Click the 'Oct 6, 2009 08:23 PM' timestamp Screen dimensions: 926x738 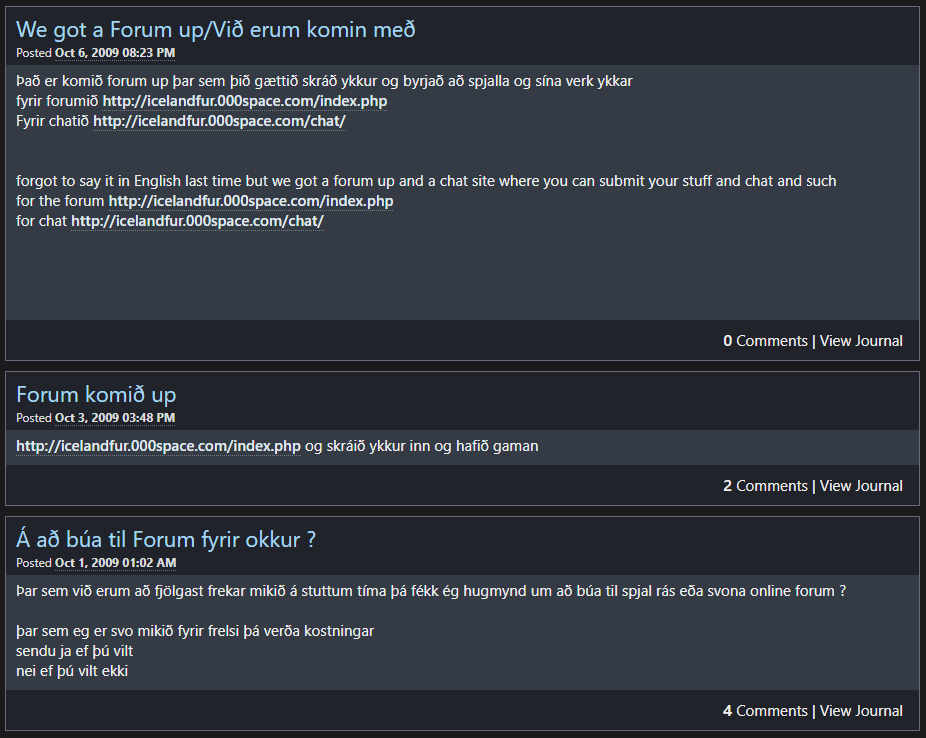tap(115, 52)
